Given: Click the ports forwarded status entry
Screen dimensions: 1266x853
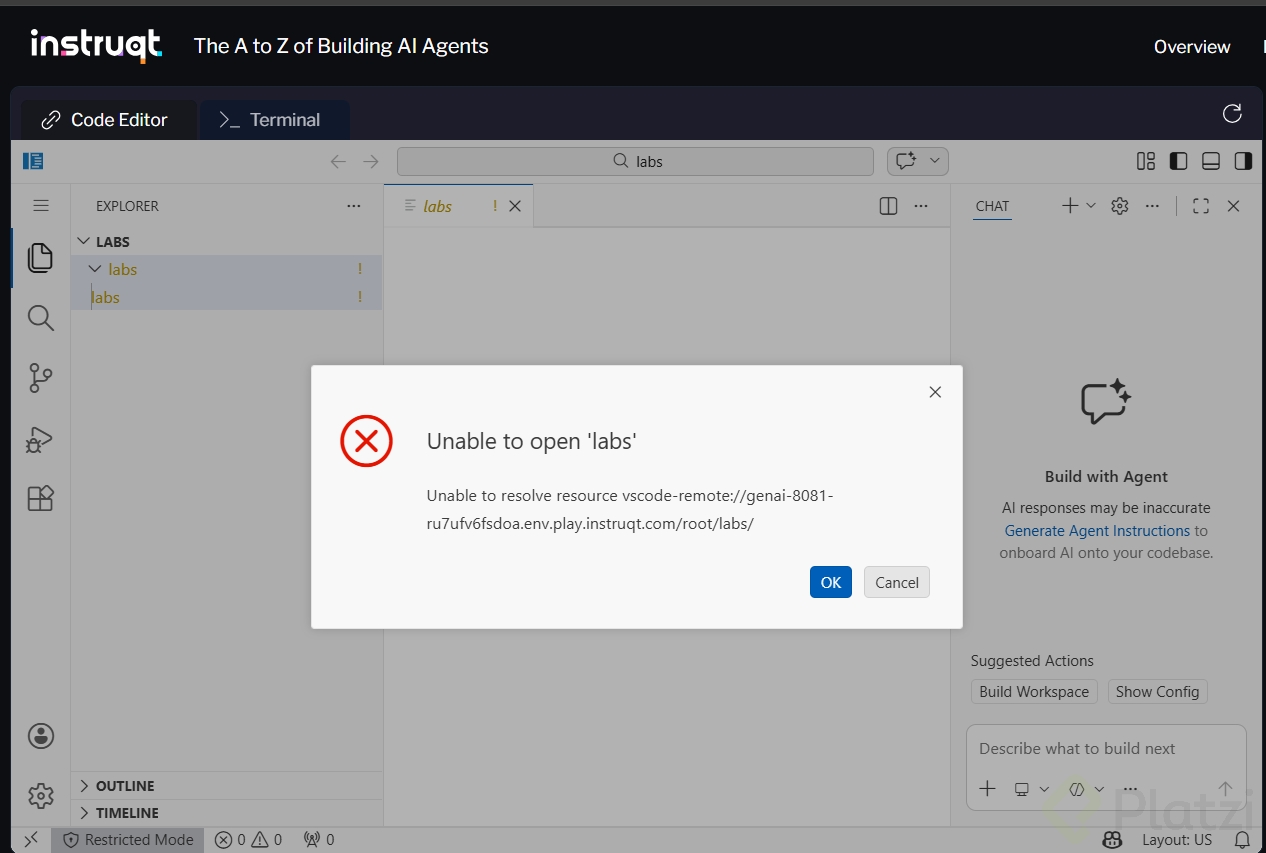Looking at the screenshot, I should (x=319, y=840).
